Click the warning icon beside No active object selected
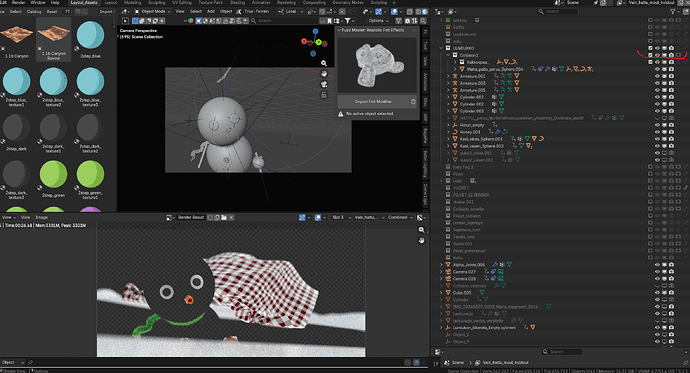 tap(341, 114)
